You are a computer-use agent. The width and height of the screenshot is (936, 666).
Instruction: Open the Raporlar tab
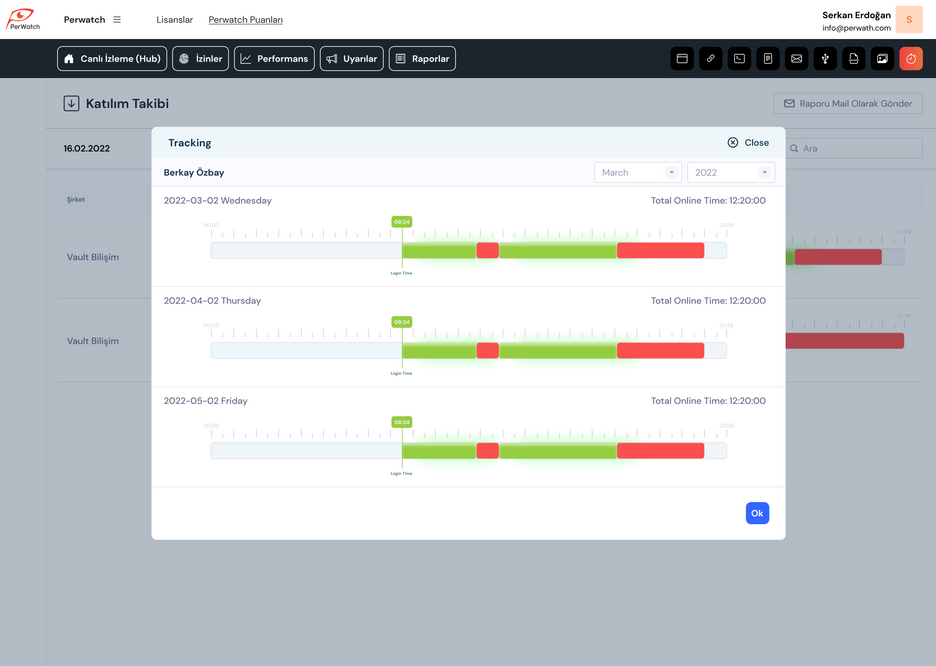click(422, 58)
